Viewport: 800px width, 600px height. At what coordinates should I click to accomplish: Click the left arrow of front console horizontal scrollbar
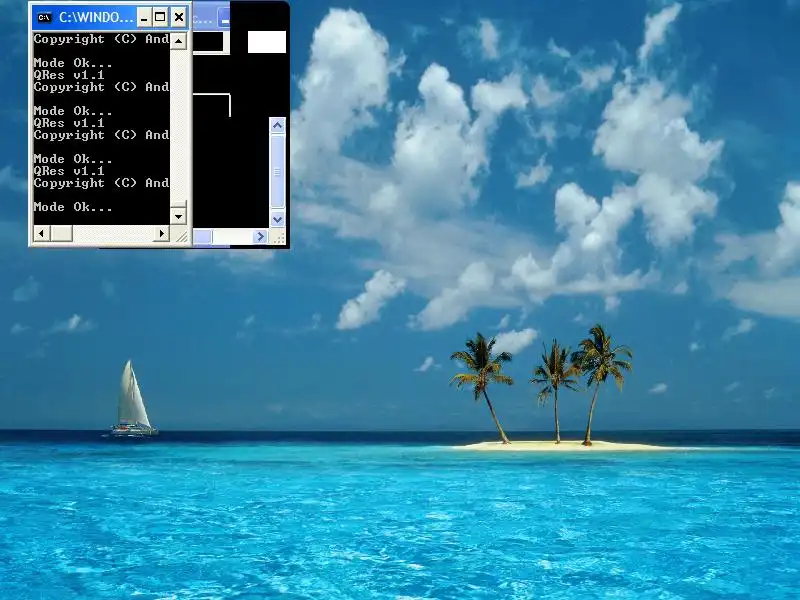(41, 234)
